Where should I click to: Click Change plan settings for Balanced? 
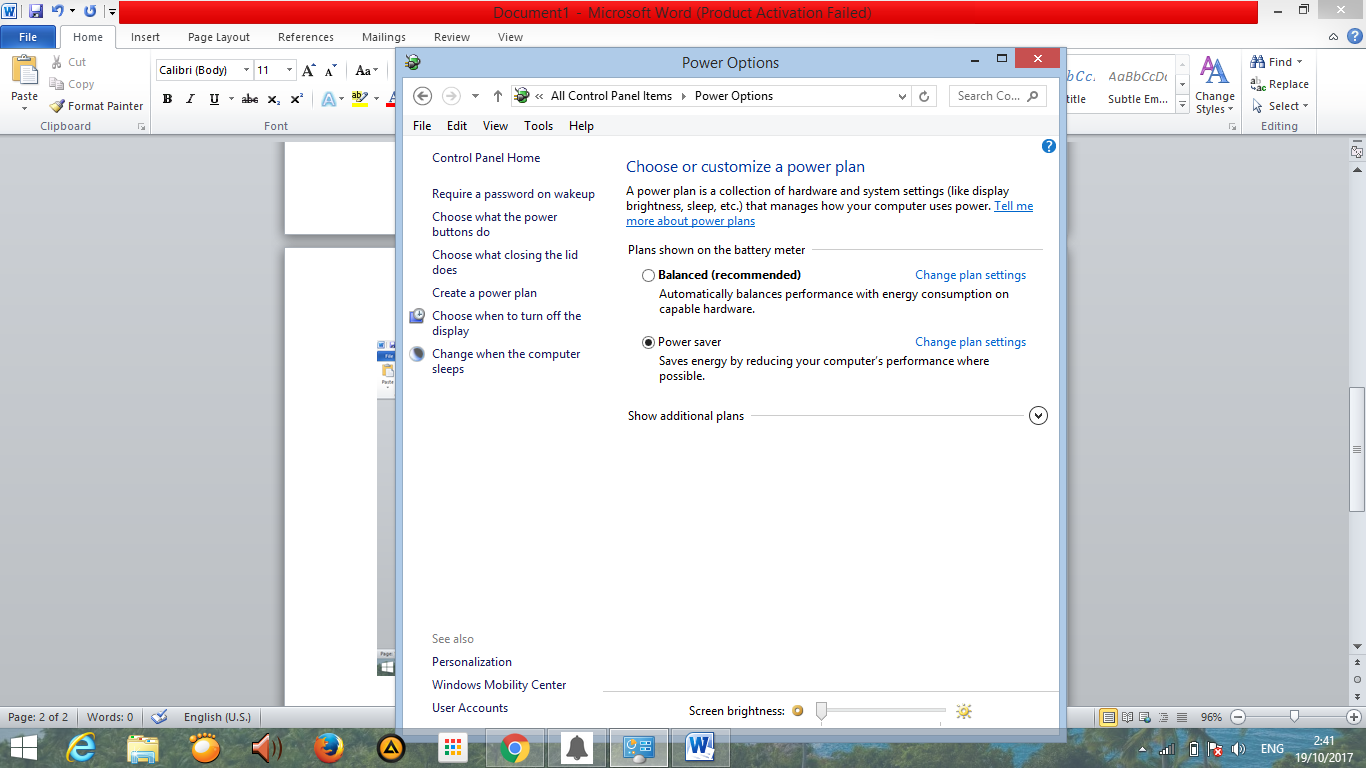tap(970, 275)
